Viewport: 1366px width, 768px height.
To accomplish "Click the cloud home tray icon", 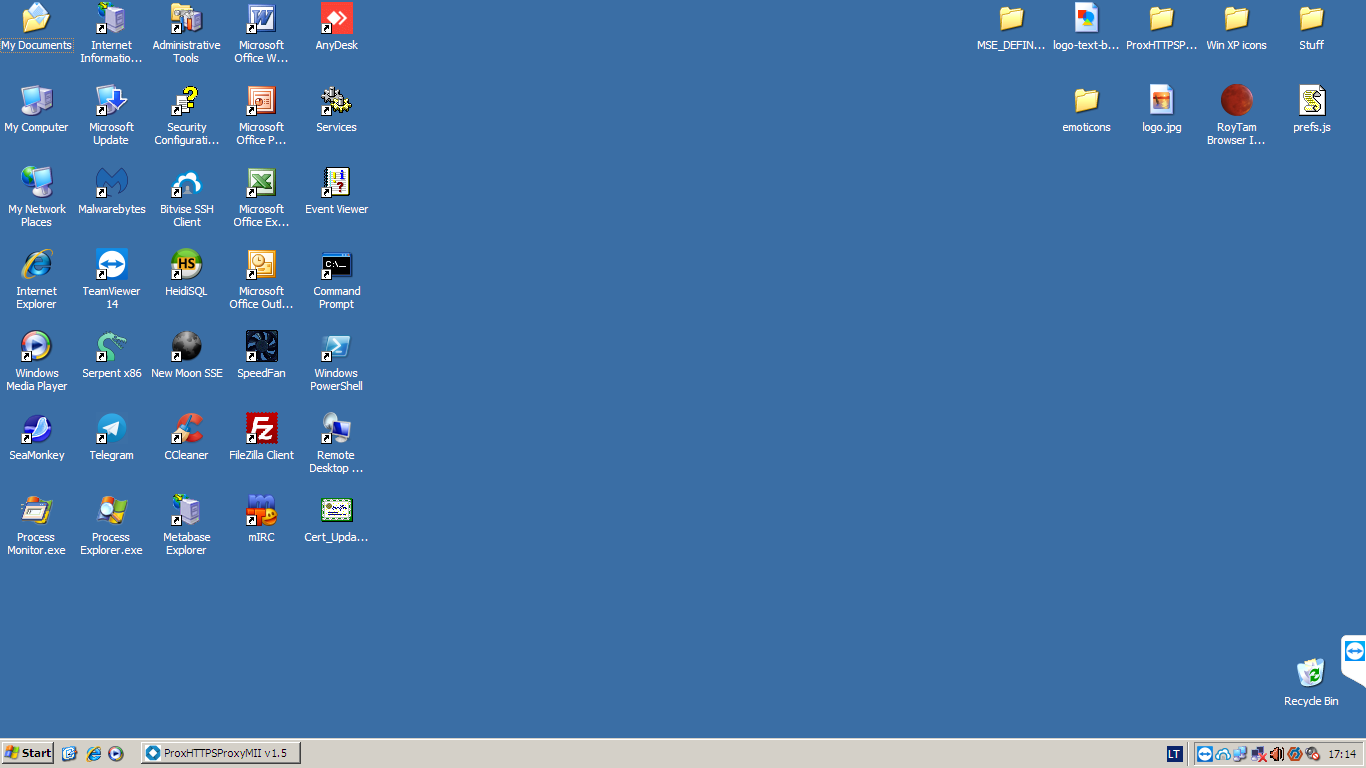I will 1223,754.
